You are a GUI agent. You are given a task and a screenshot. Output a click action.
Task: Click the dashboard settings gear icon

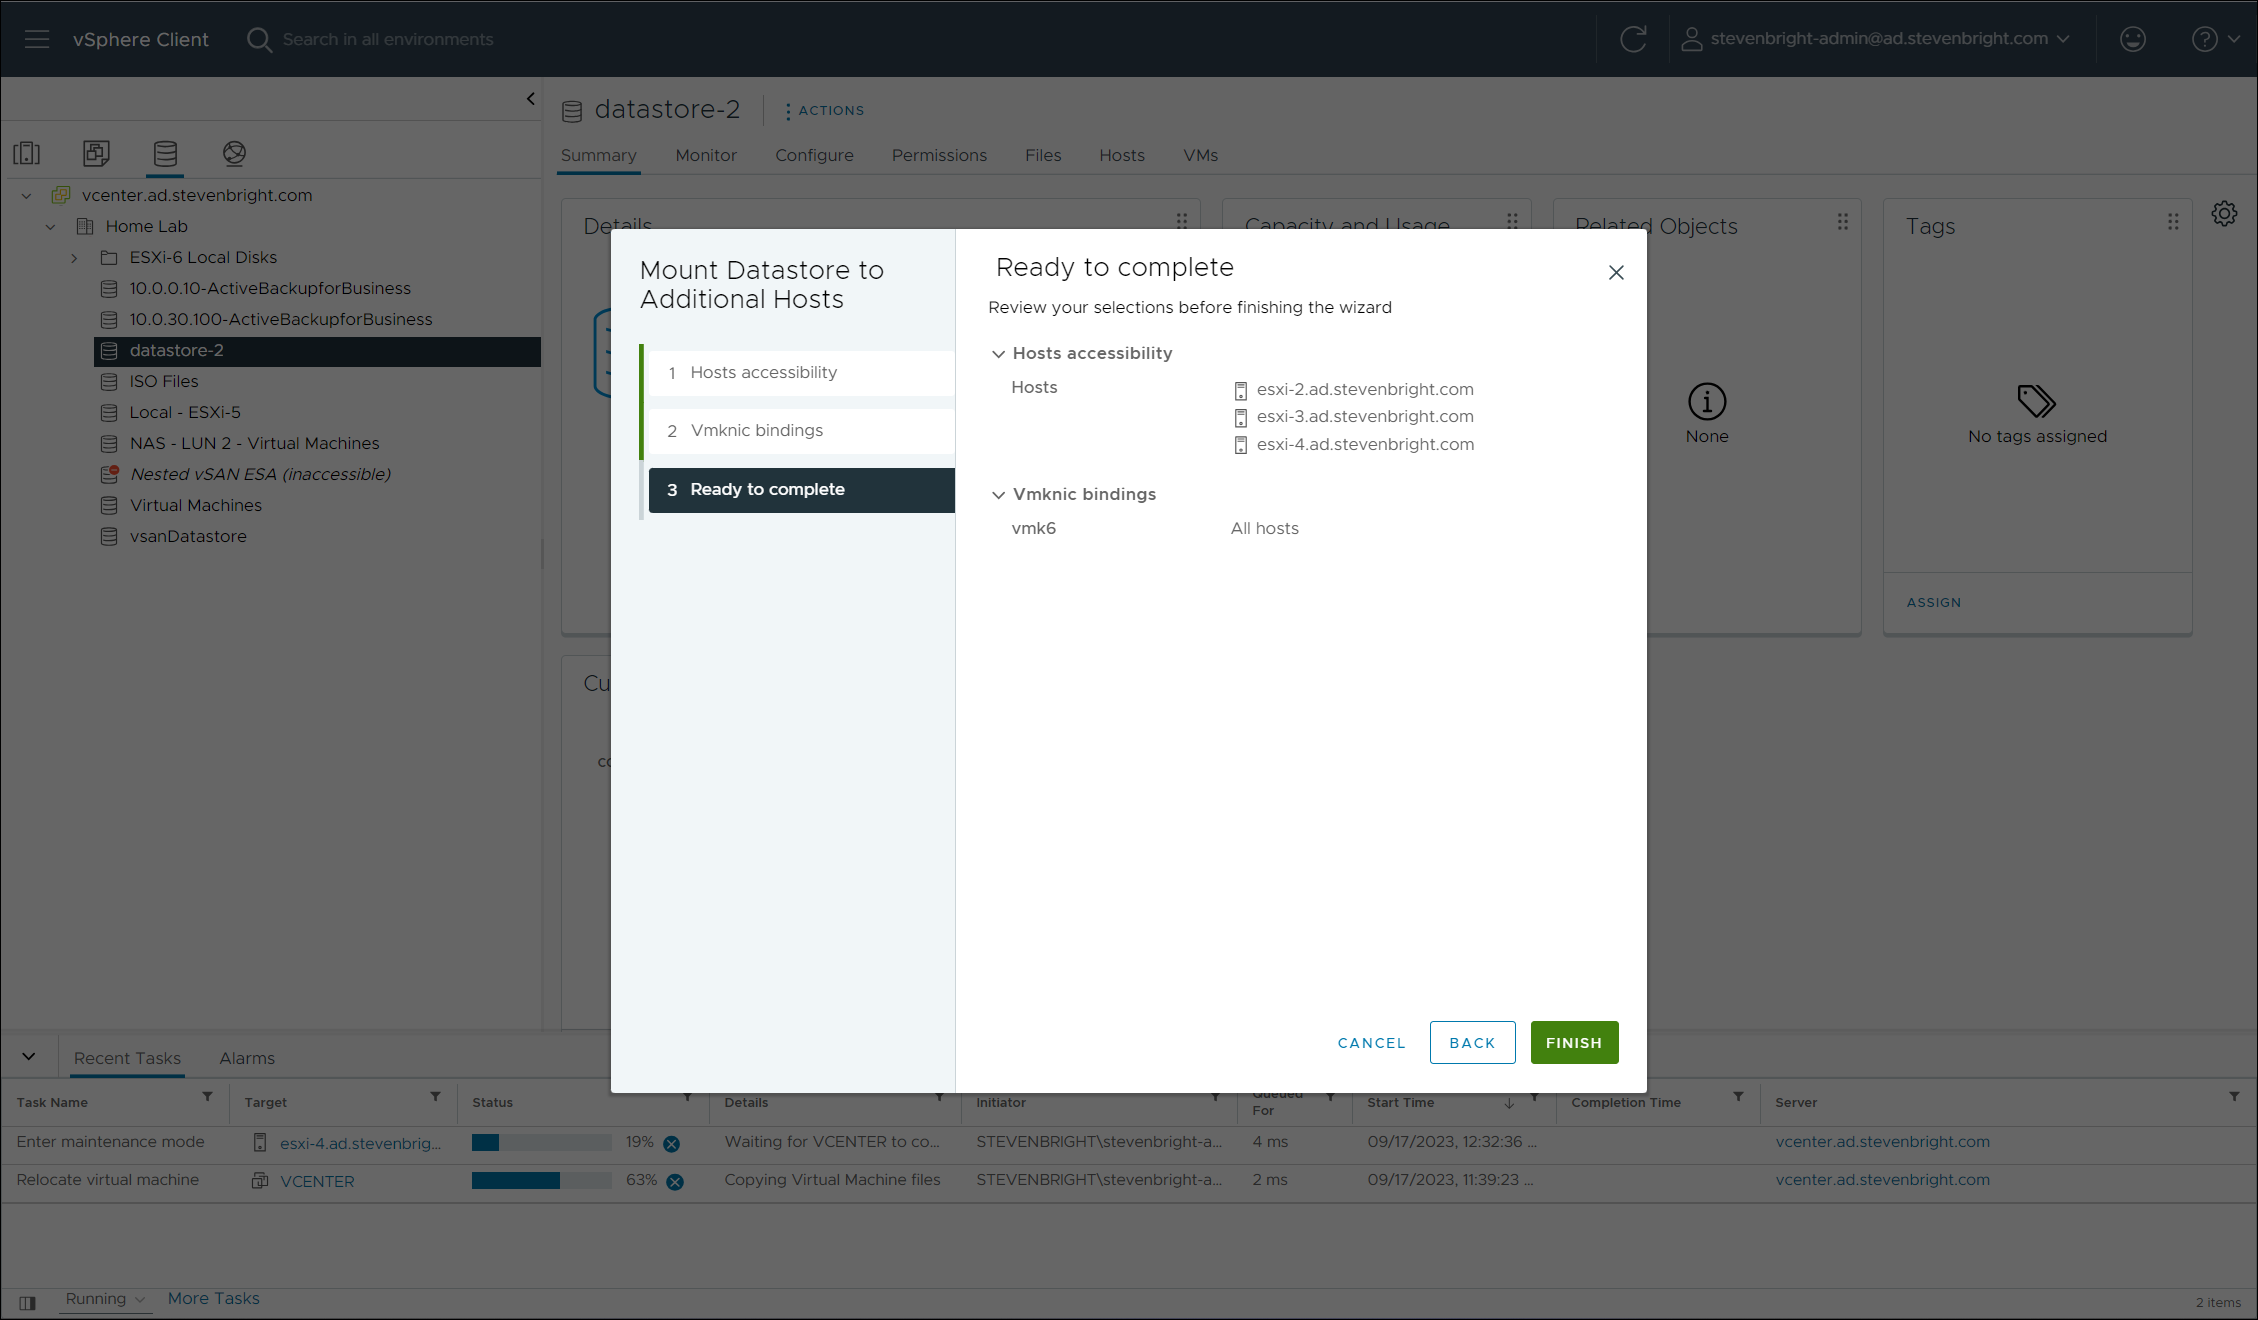pyautogui.click(x=2224, y=214)
